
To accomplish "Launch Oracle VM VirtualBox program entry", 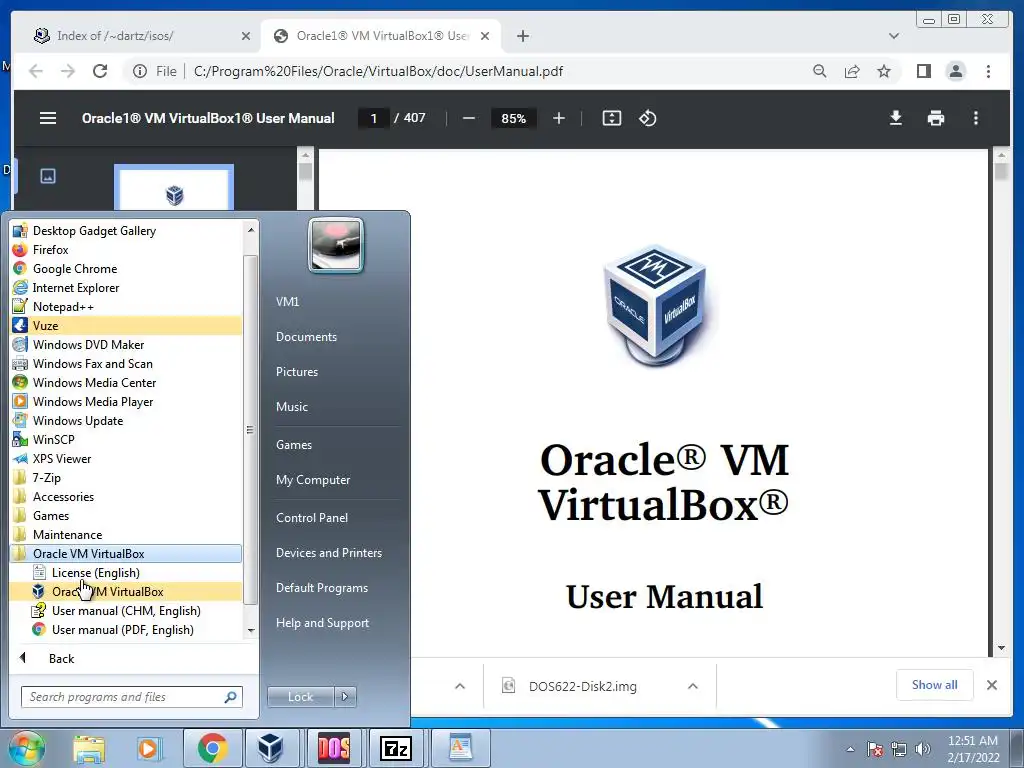I will pyautogui.click(x=126, y=592).
